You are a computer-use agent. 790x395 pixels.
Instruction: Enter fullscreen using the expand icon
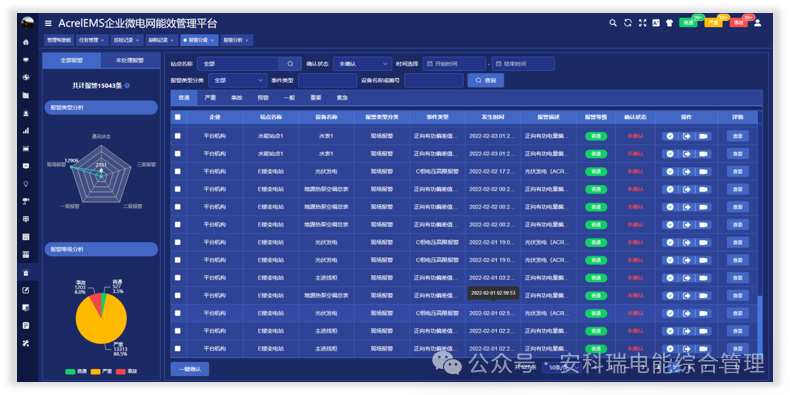click(x=642, y=23)
